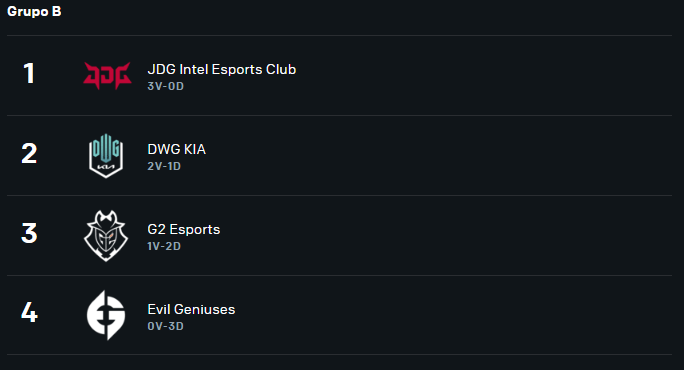
Task: Select empty area of first-place row
Action: [x=480, y=75]
